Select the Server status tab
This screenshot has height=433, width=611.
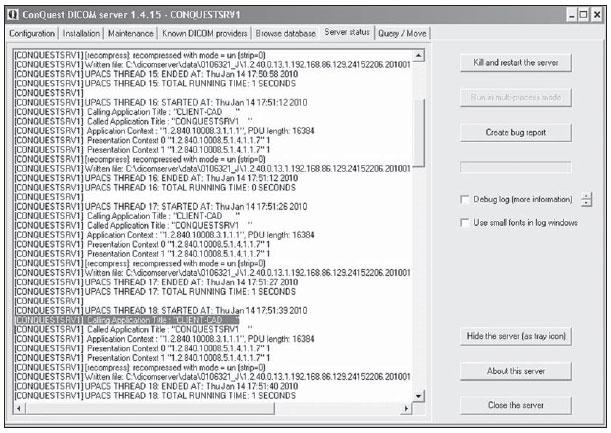click(x=347, y=32)
